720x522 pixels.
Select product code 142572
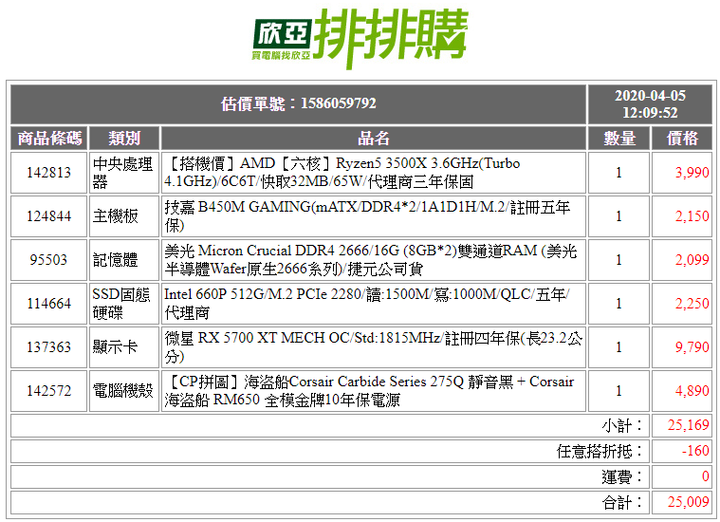(x=49, y=391)
